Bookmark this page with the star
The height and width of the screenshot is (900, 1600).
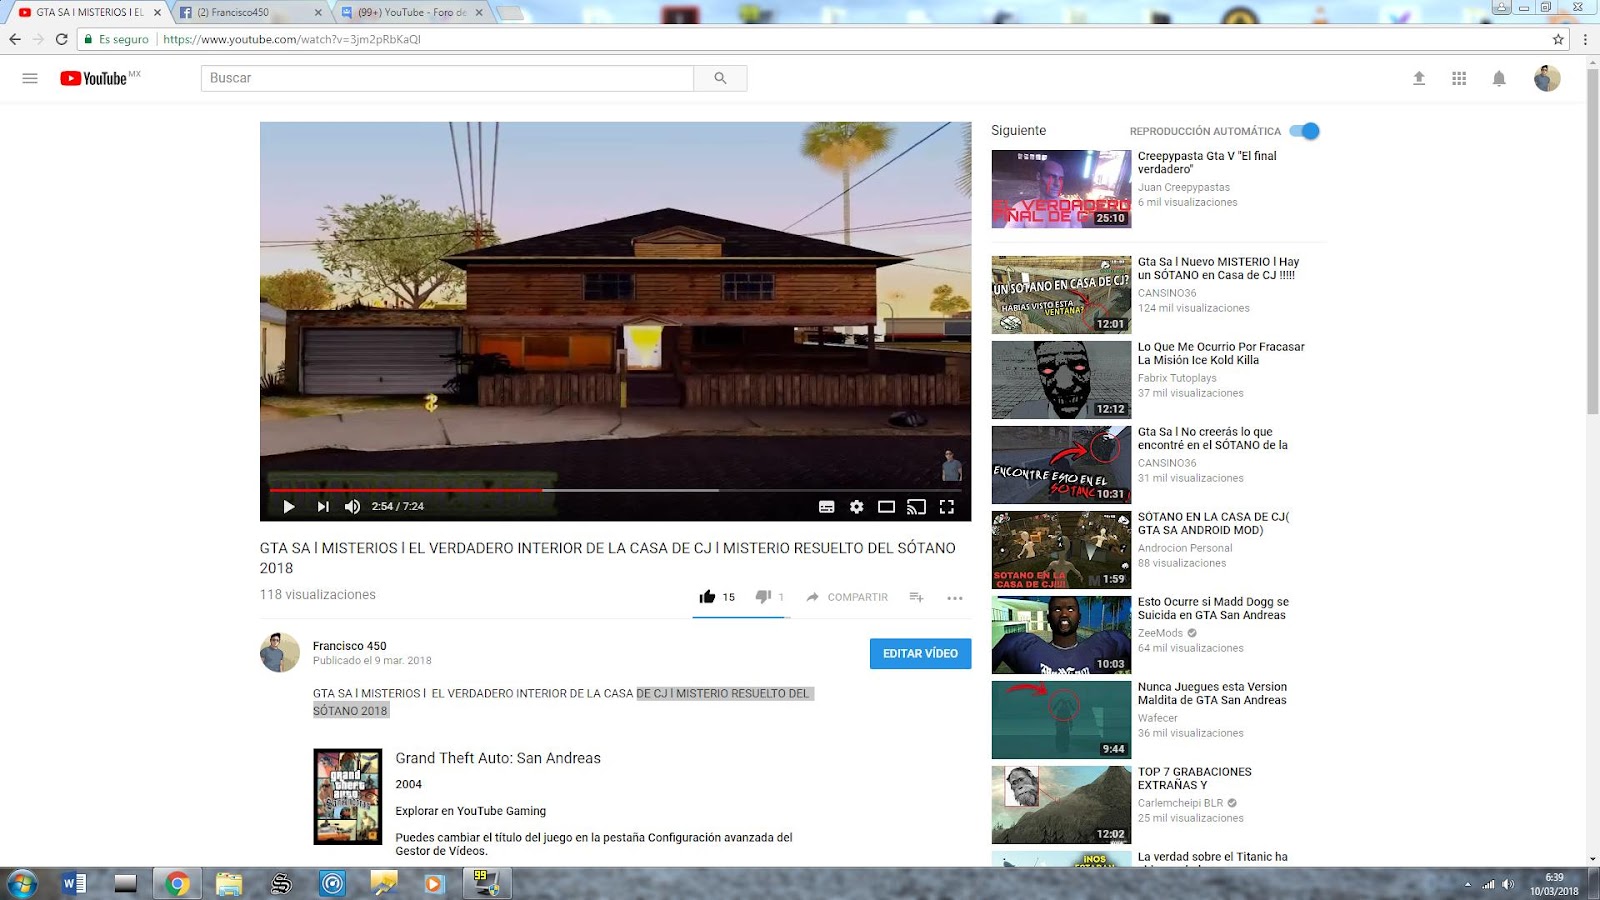1558,39
